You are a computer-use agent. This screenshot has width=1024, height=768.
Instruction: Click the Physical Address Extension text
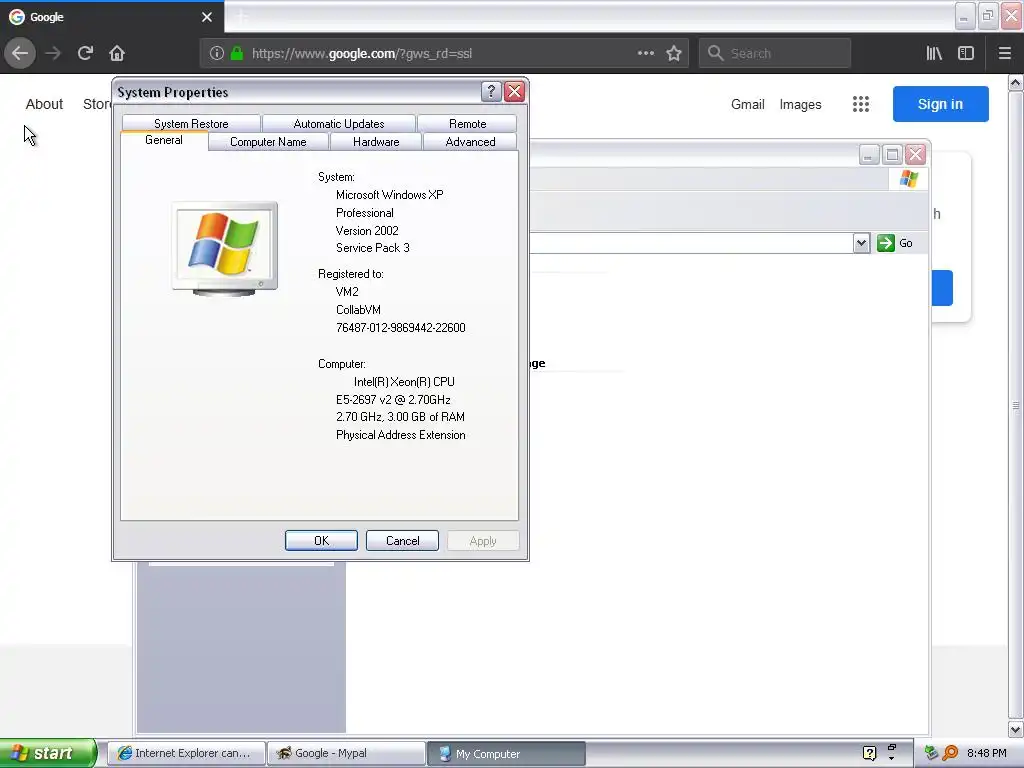pyautogui.click(x=400, y=435)
